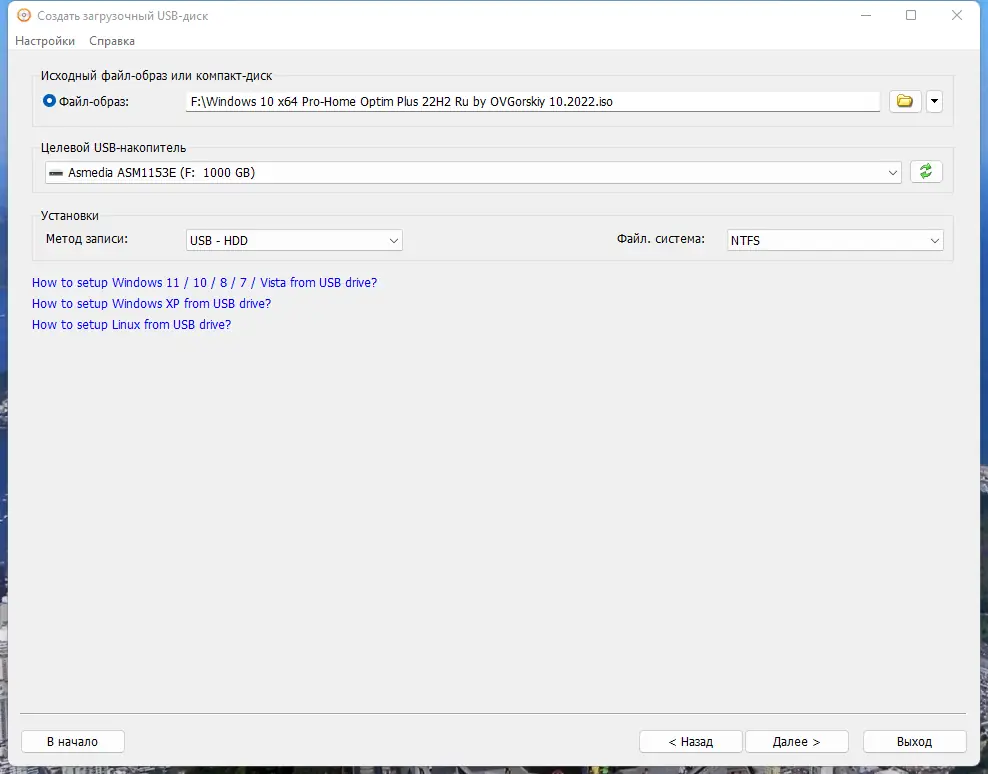Viewport: 988px width, 774px height.
Task: Click the Выход button
Action: click(914, 742)
